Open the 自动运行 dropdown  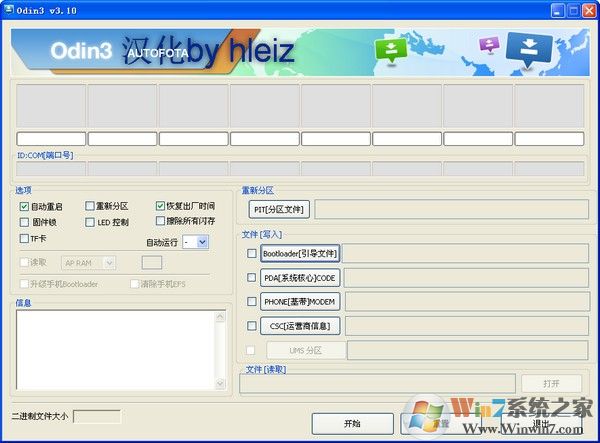tap(202, 242)
